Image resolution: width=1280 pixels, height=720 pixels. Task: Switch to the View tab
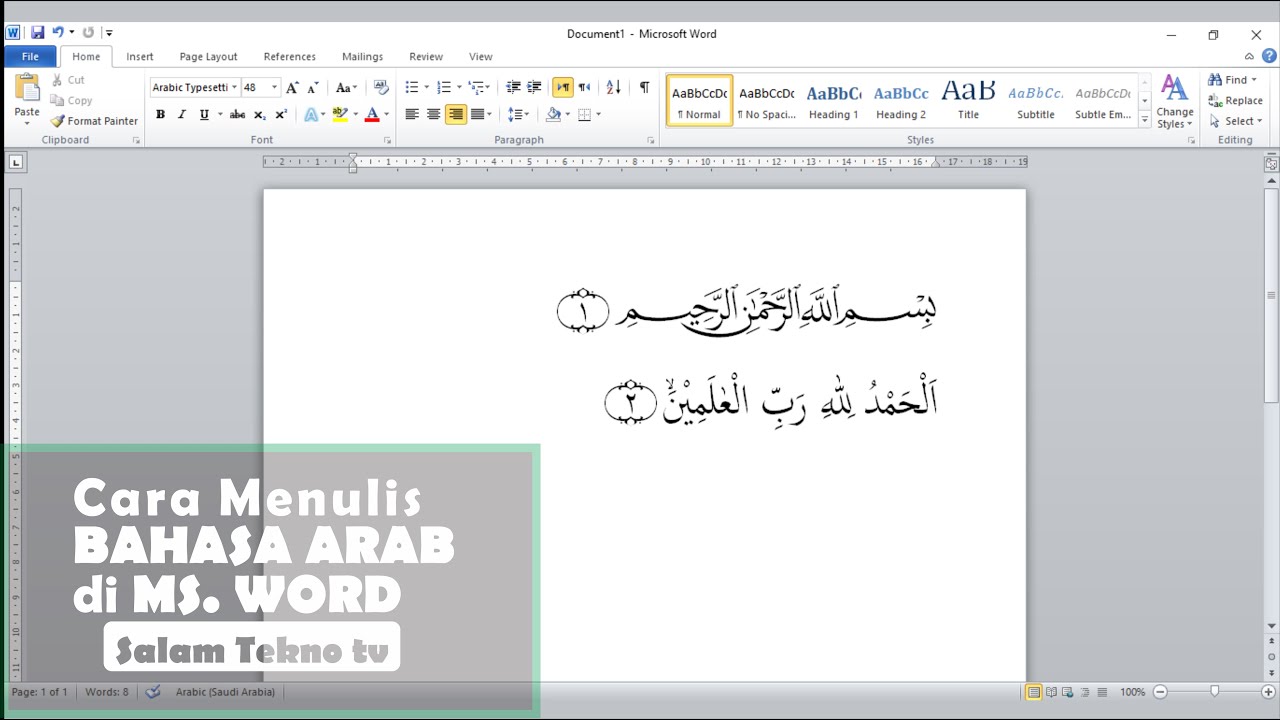pos(481,57)
